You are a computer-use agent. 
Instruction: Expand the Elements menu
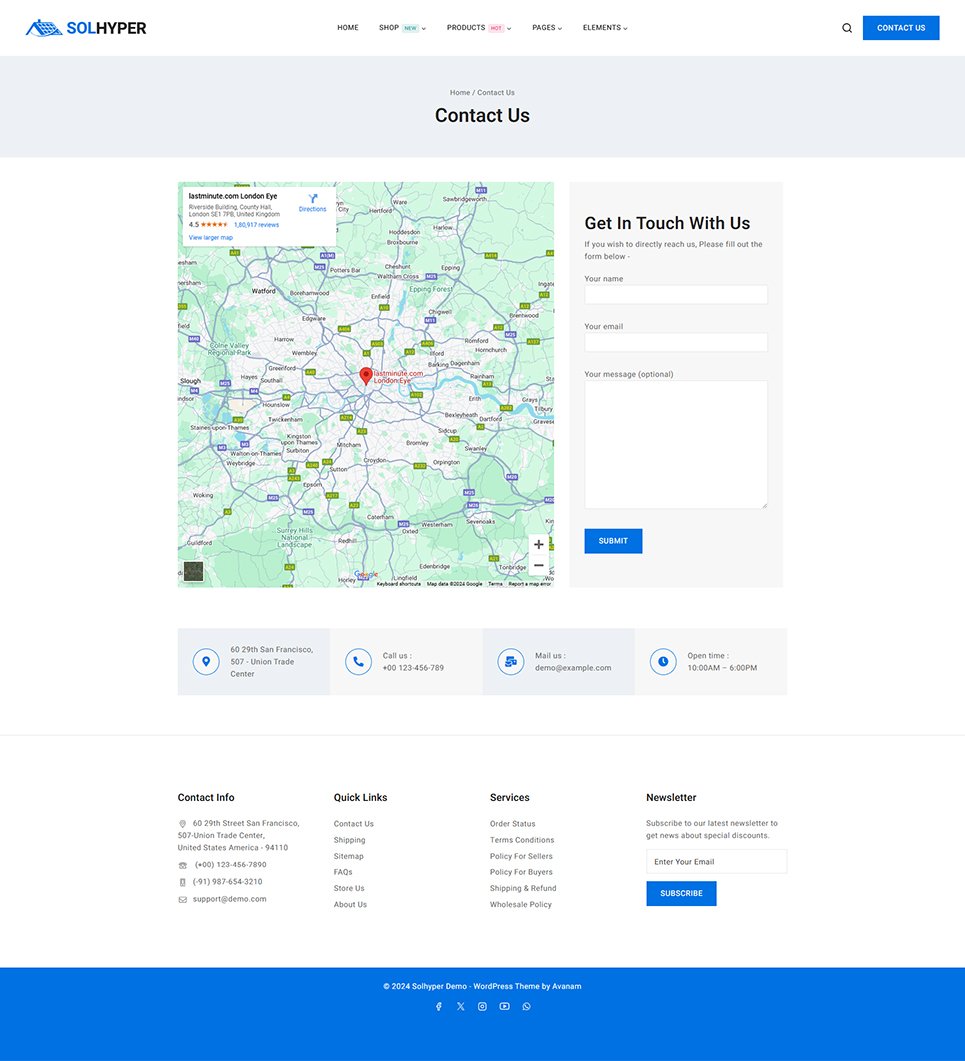[605, 28]
